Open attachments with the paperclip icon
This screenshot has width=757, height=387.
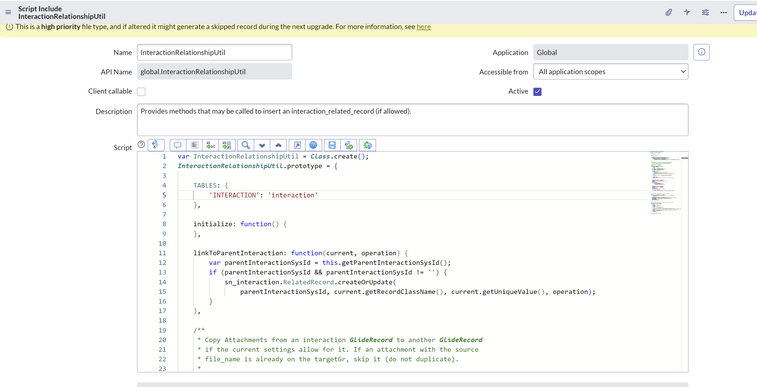pyautogui.click(x=668, y=12)
